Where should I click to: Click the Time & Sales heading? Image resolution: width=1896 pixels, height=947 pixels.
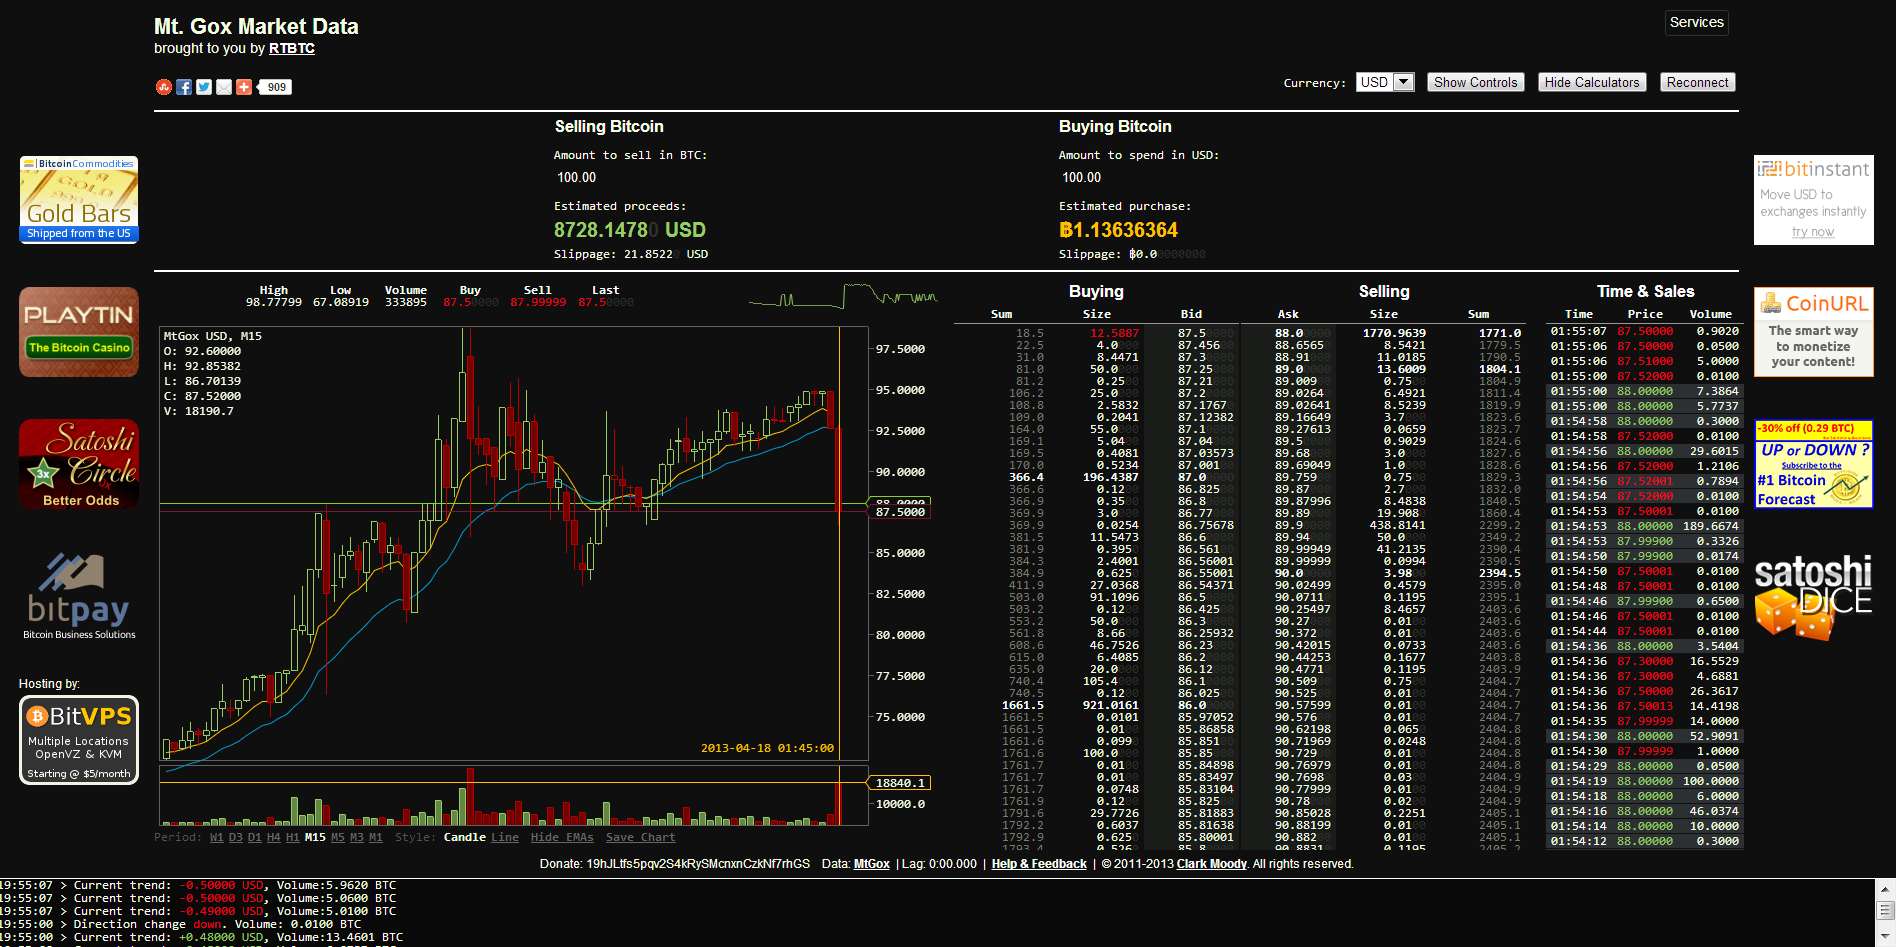click(x=1645, y=292)
